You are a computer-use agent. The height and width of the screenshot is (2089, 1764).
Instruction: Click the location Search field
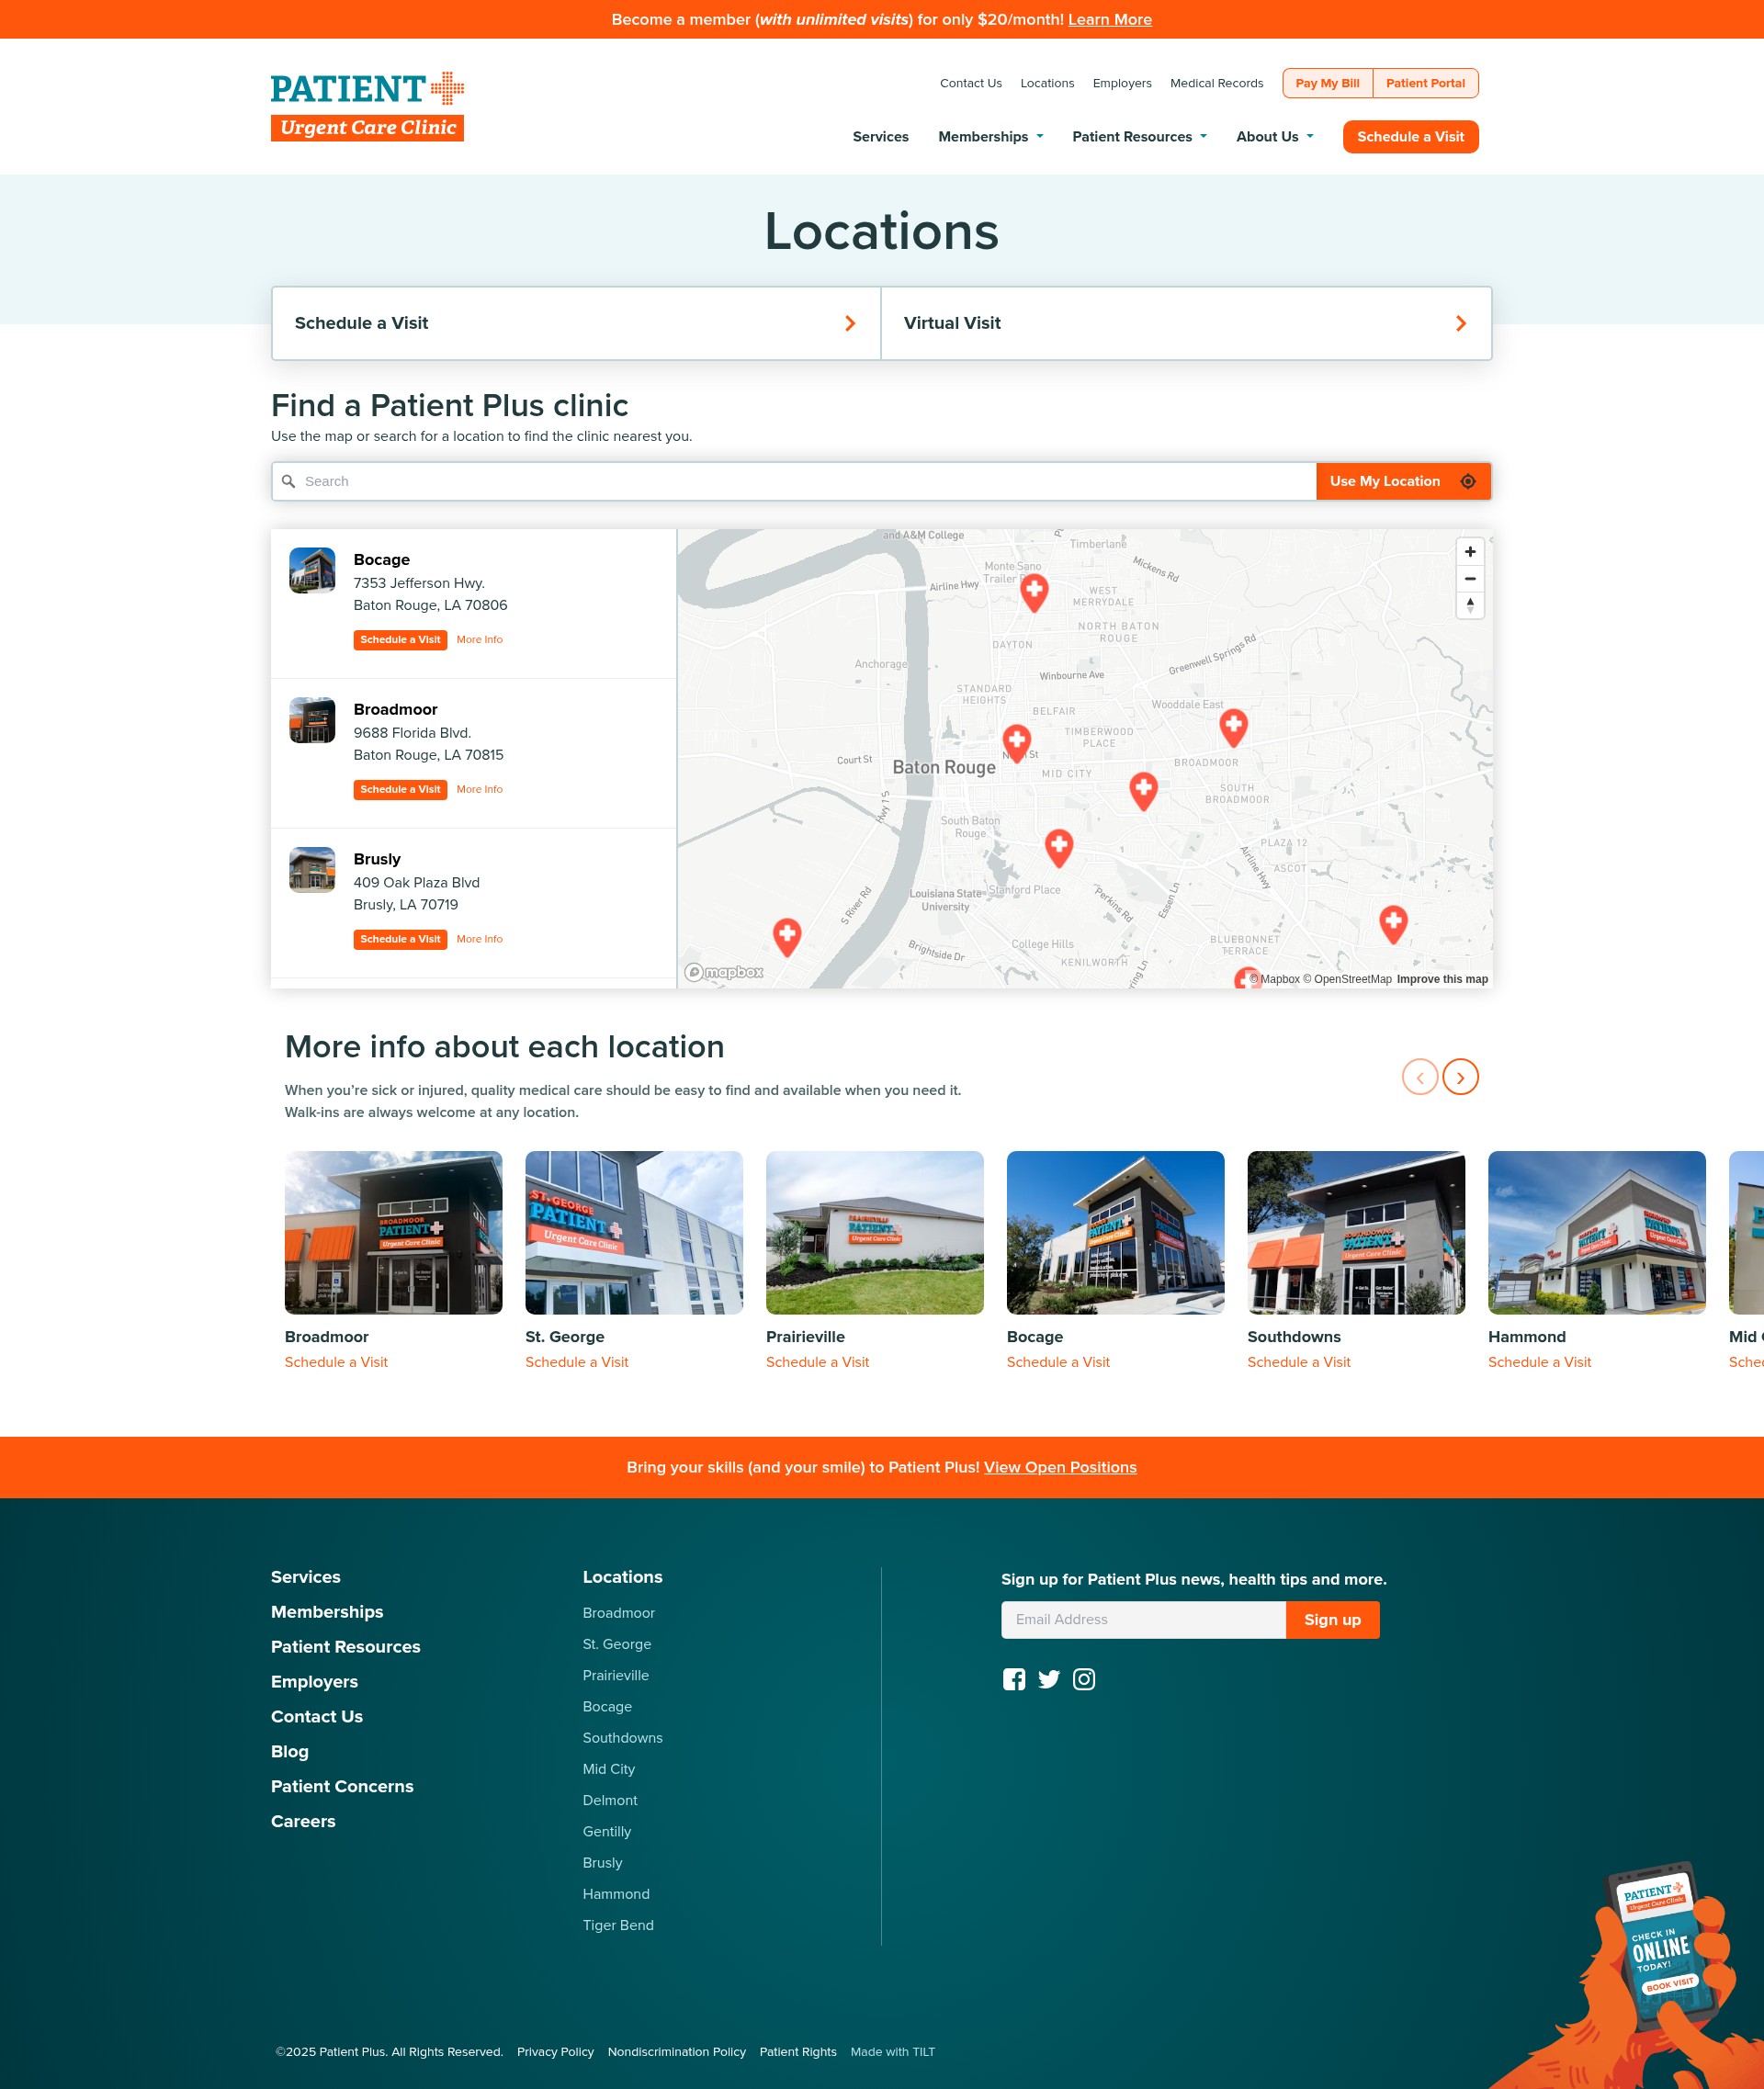pos(793,481)
